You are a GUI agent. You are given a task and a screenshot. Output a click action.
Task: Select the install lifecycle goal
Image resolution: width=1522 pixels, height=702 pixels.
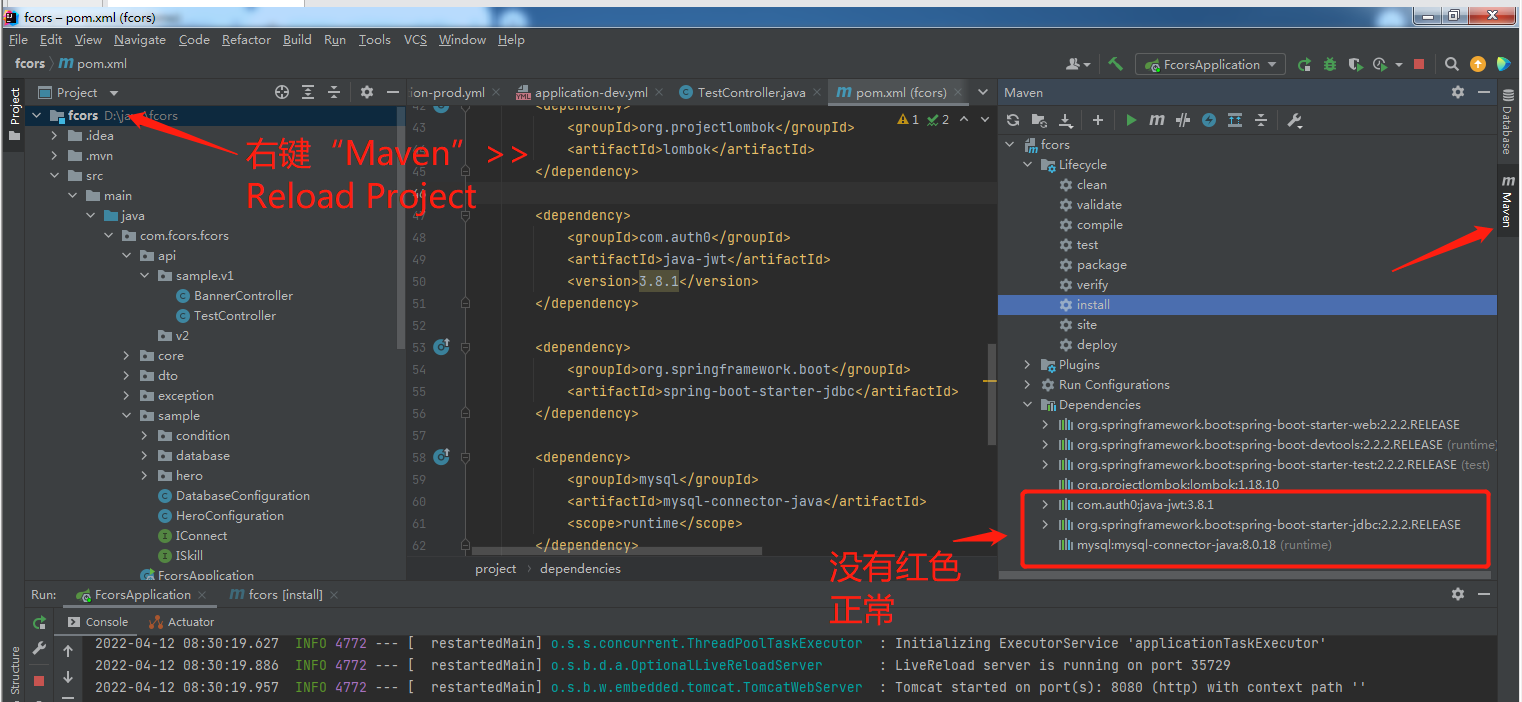click(x=1093, y=305)
